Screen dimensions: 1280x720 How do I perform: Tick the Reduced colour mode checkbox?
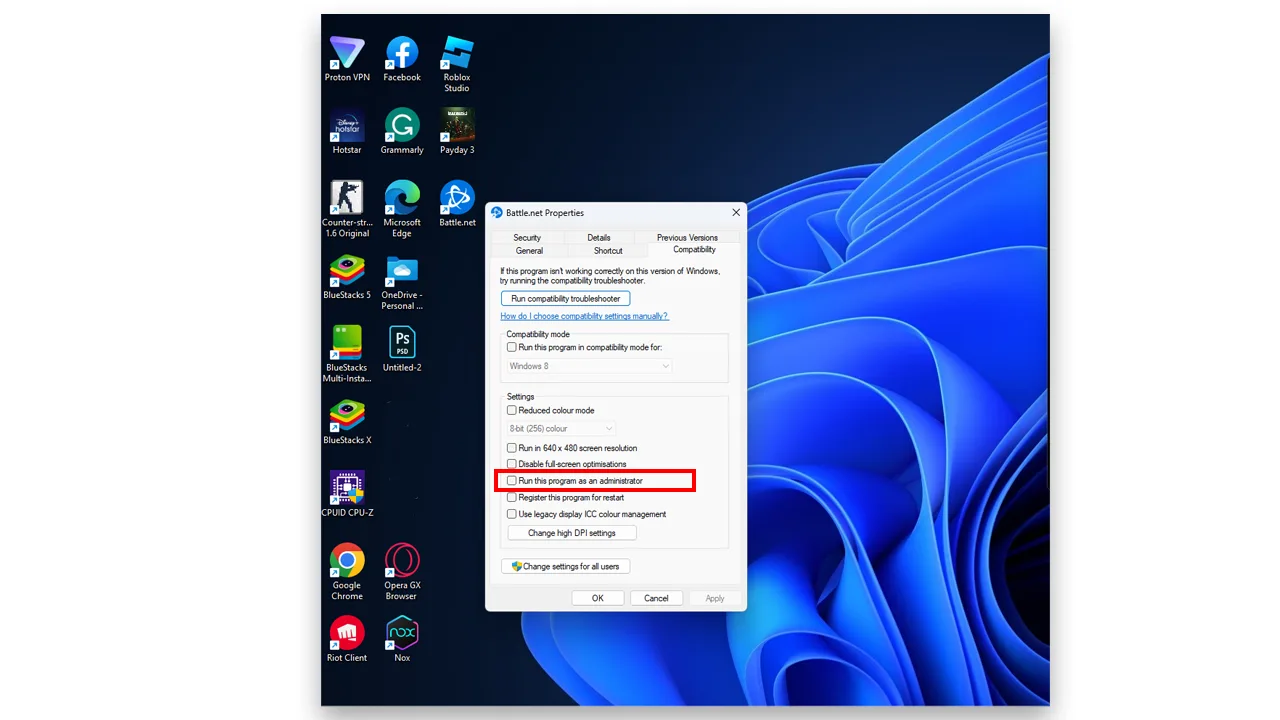[512, 410]
